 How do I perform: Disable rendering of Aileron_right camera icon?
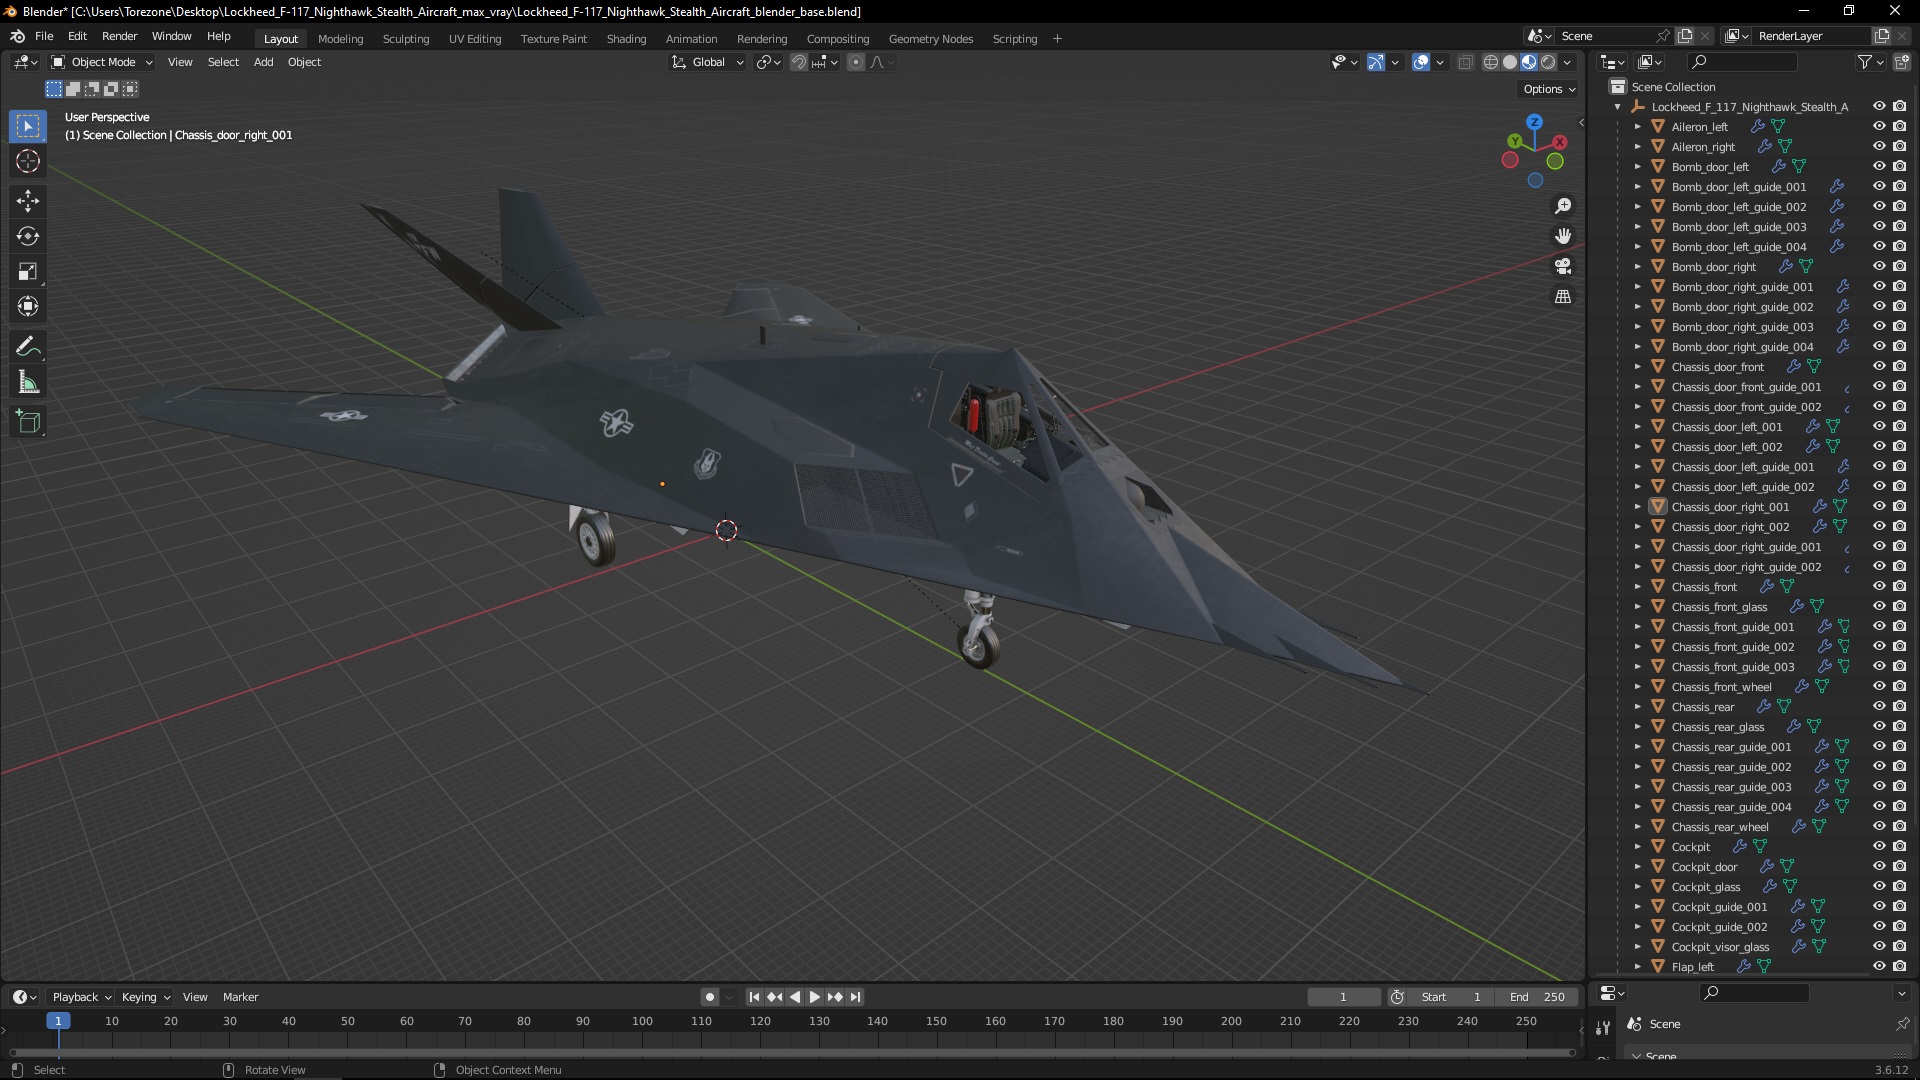(x=1899, y=146)
